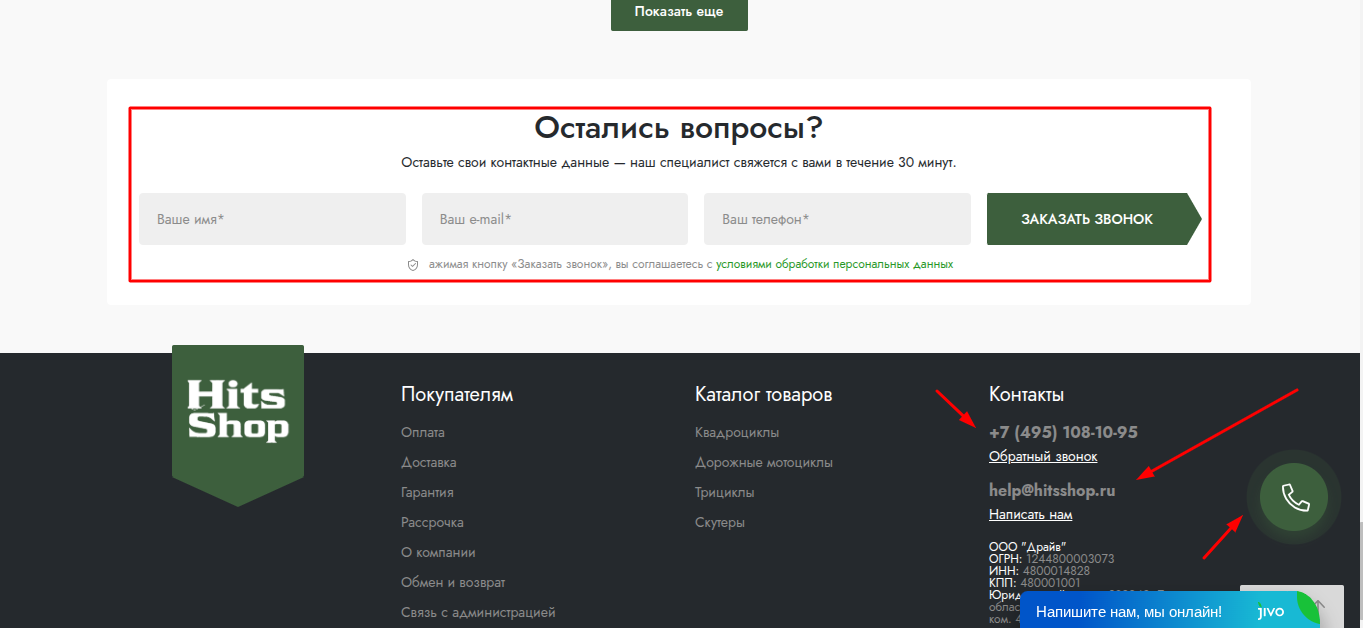Open the Hits Shop logo
The height and width of the screenshot is (628, 1363).
coord(238,425)
